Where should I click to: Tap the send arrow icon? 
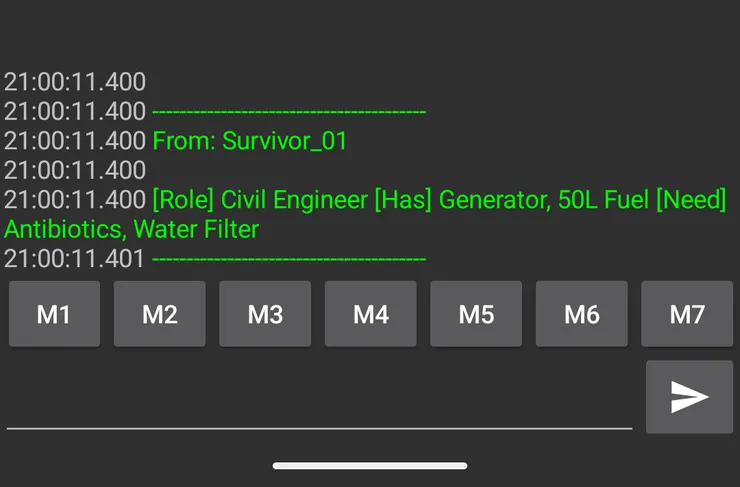pos(689,397)
